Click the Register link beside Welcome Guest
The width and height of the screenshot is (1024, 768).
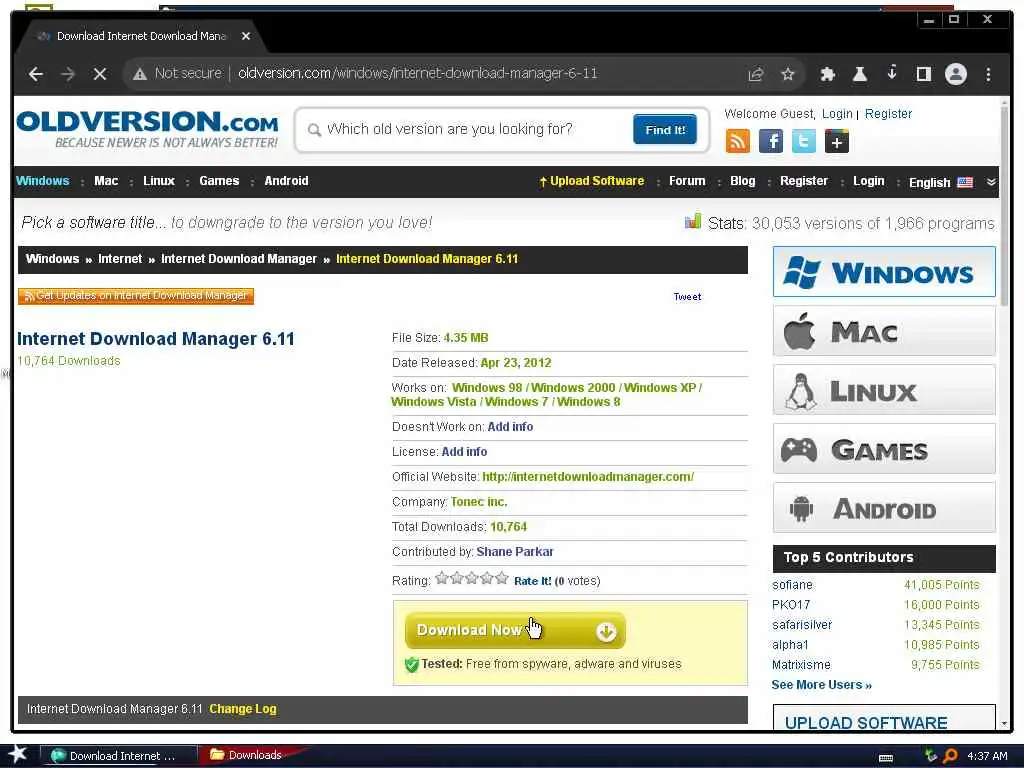tap(888, 114)
